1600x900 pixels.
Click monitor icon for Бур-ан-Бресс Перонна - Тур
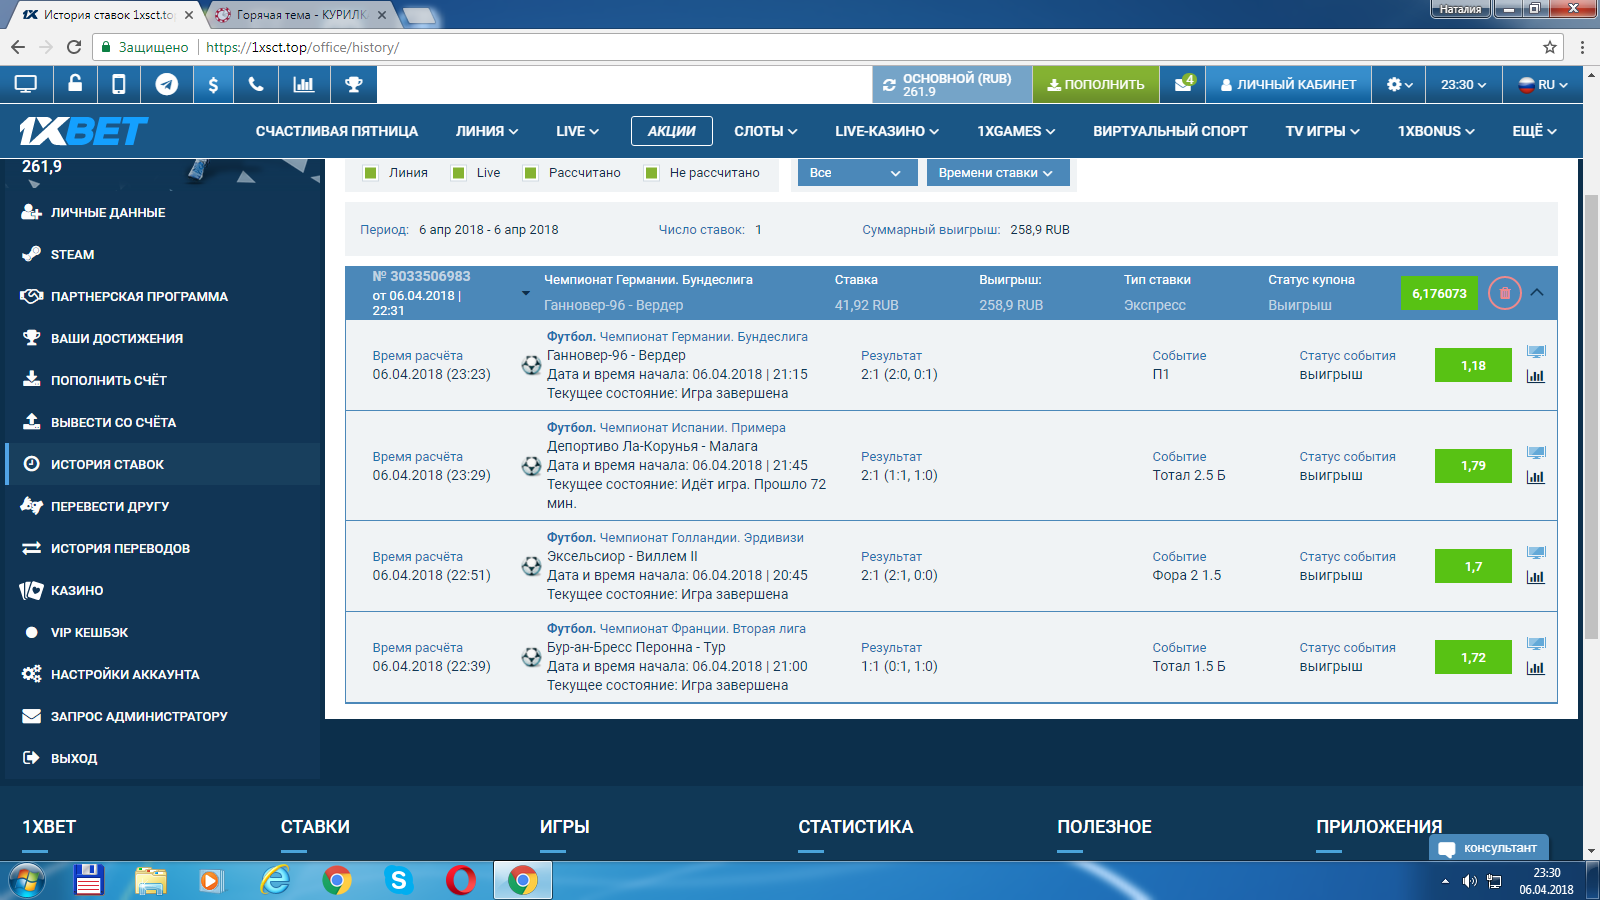(x=1536, y=644)
